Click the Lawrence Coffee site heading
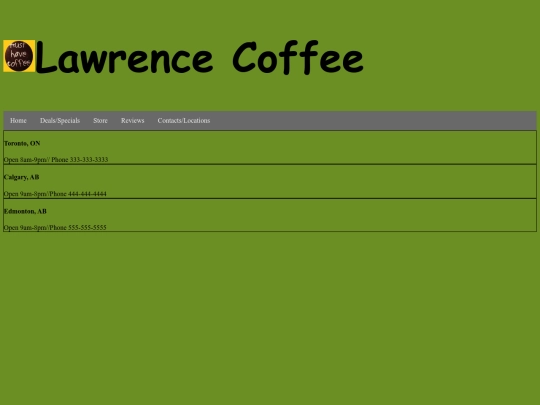Viewport: 540px width, 405px height. [200, 57]
